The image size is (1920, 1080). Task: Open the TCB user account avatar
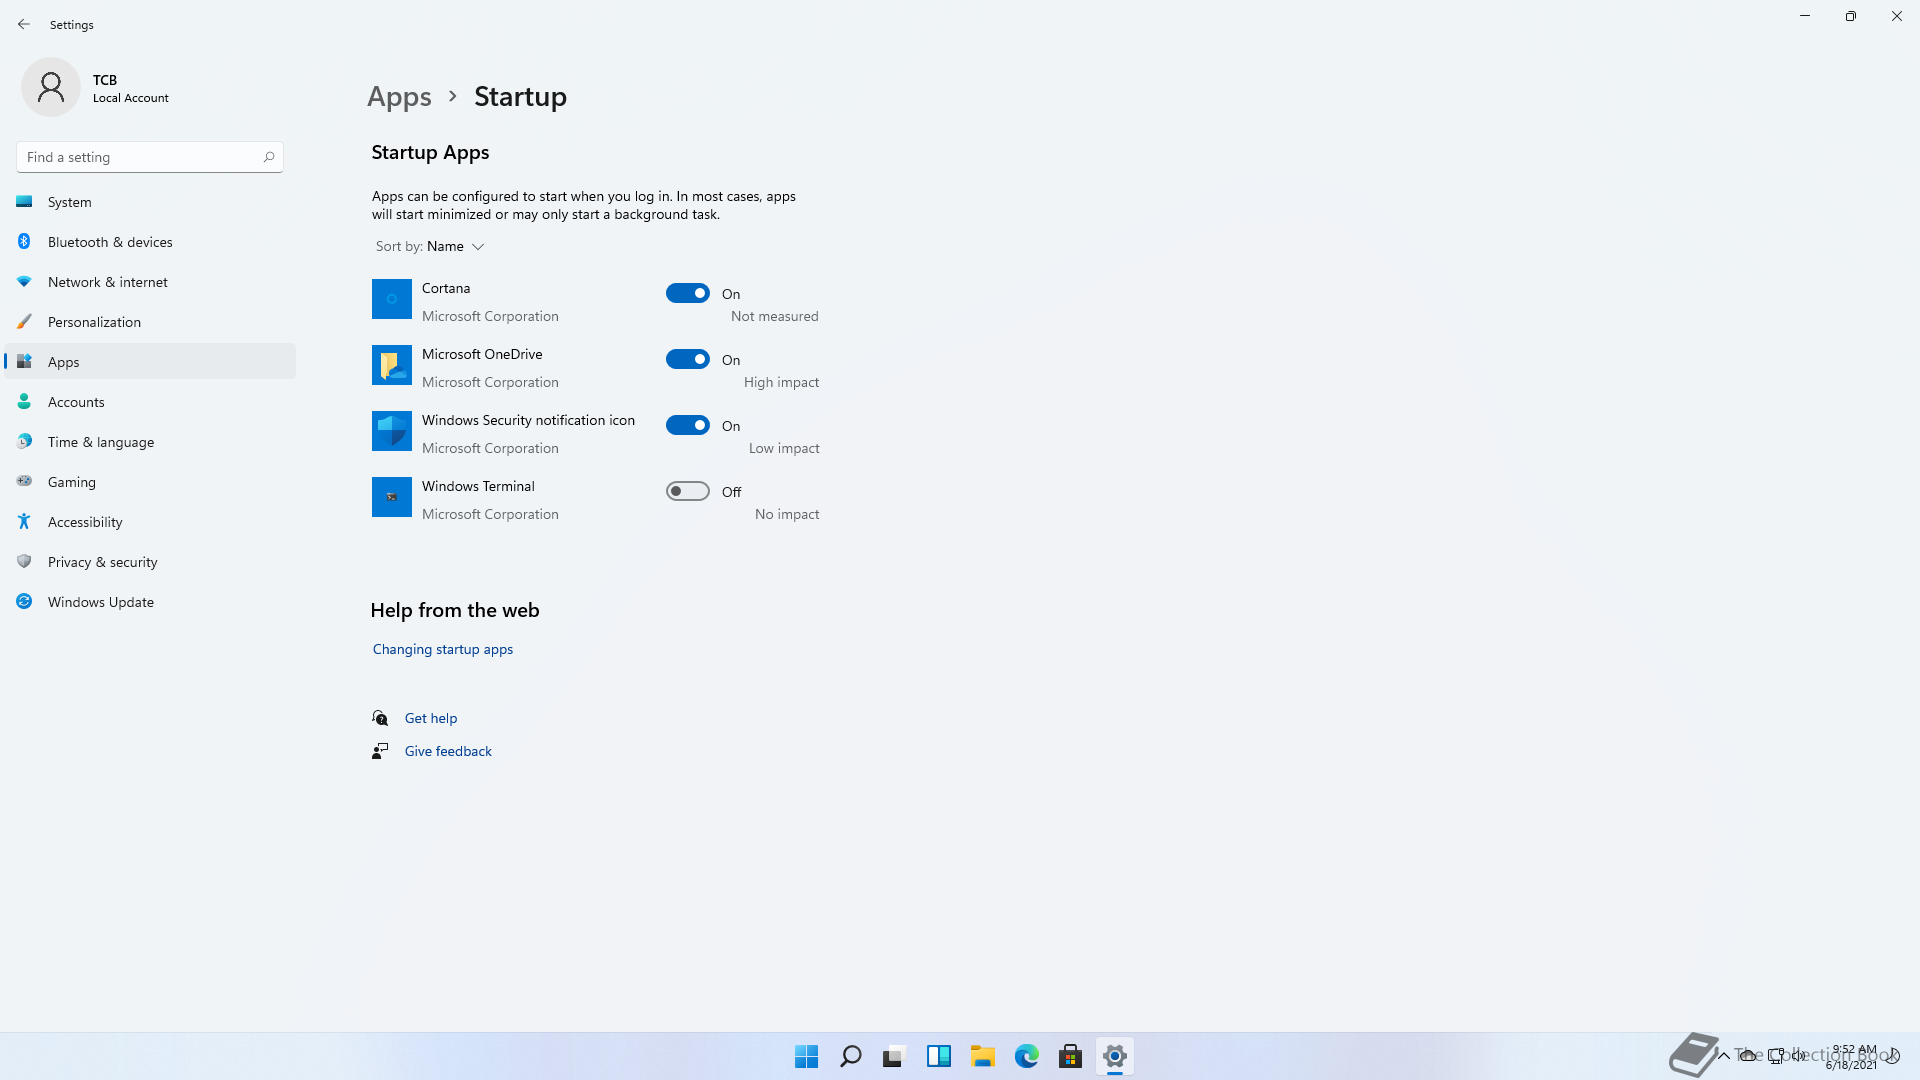pyautogui.click(x=51, y=87)
